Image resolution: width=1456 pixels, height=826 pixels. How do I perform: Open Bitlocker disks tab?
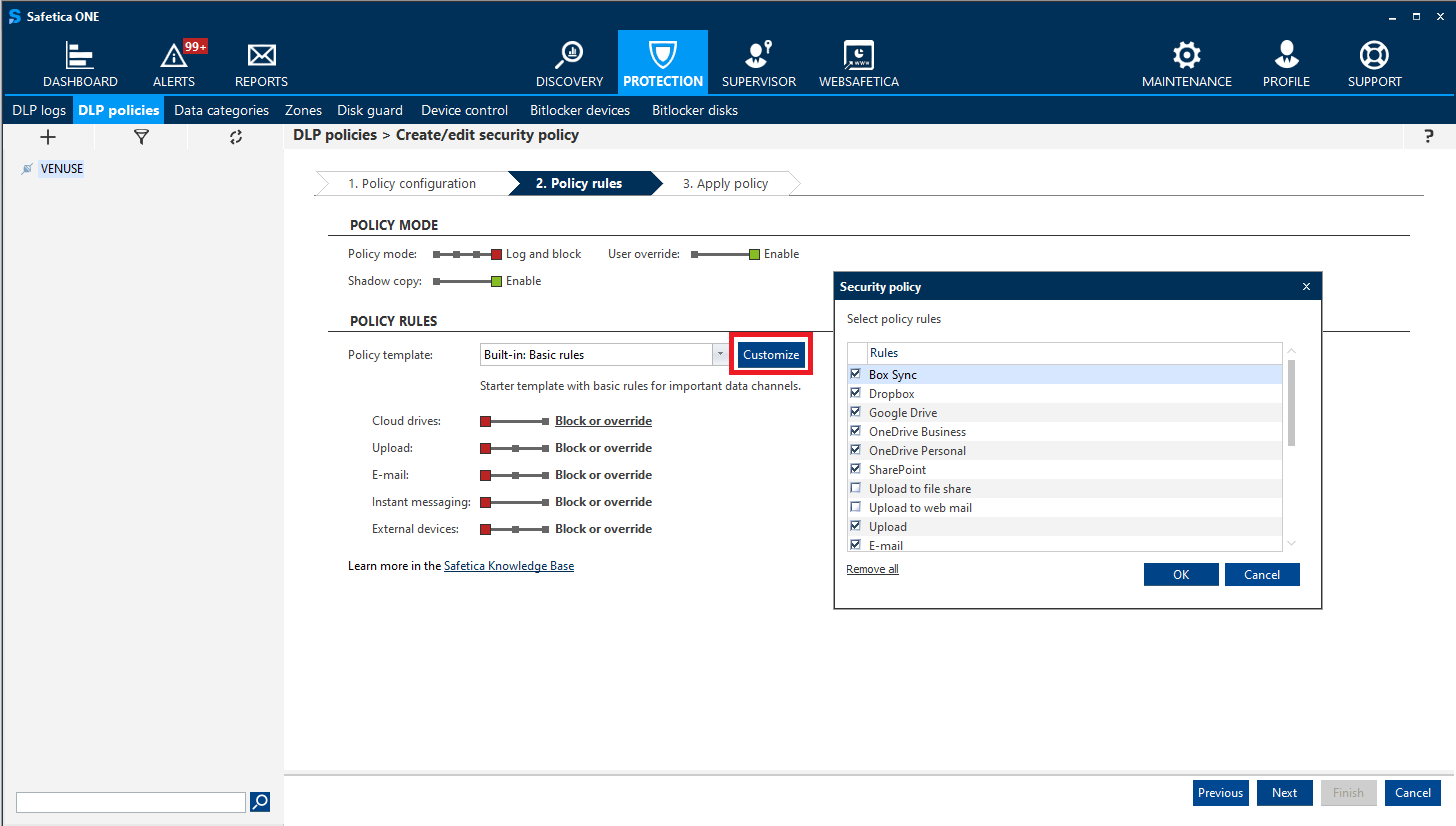(x=695, y=110)
